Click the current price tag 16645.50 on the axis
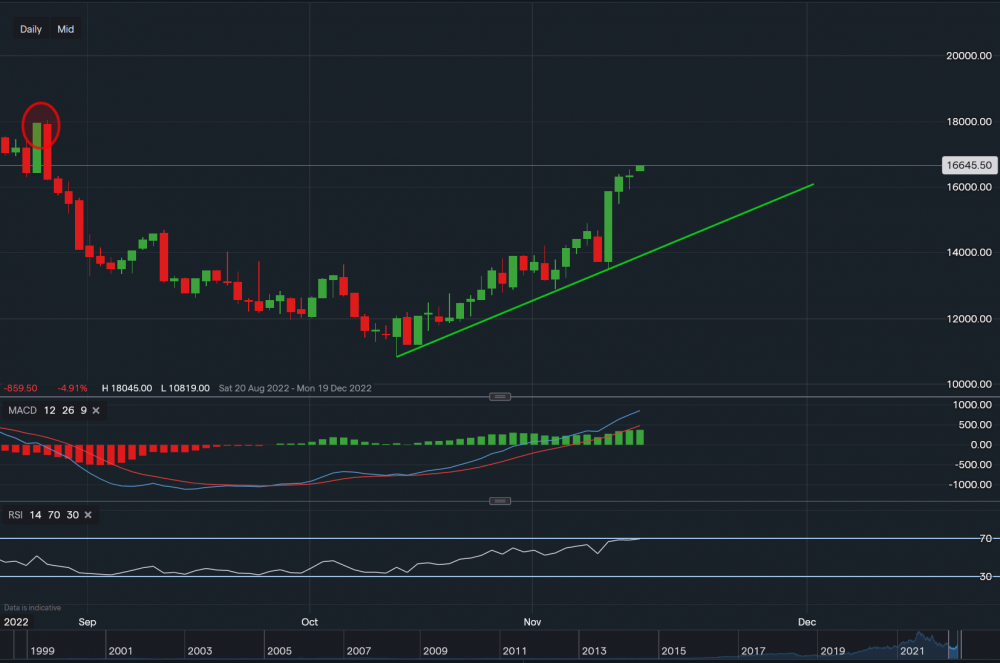Viewport: 1000px width, 663px height. (969, 165)
